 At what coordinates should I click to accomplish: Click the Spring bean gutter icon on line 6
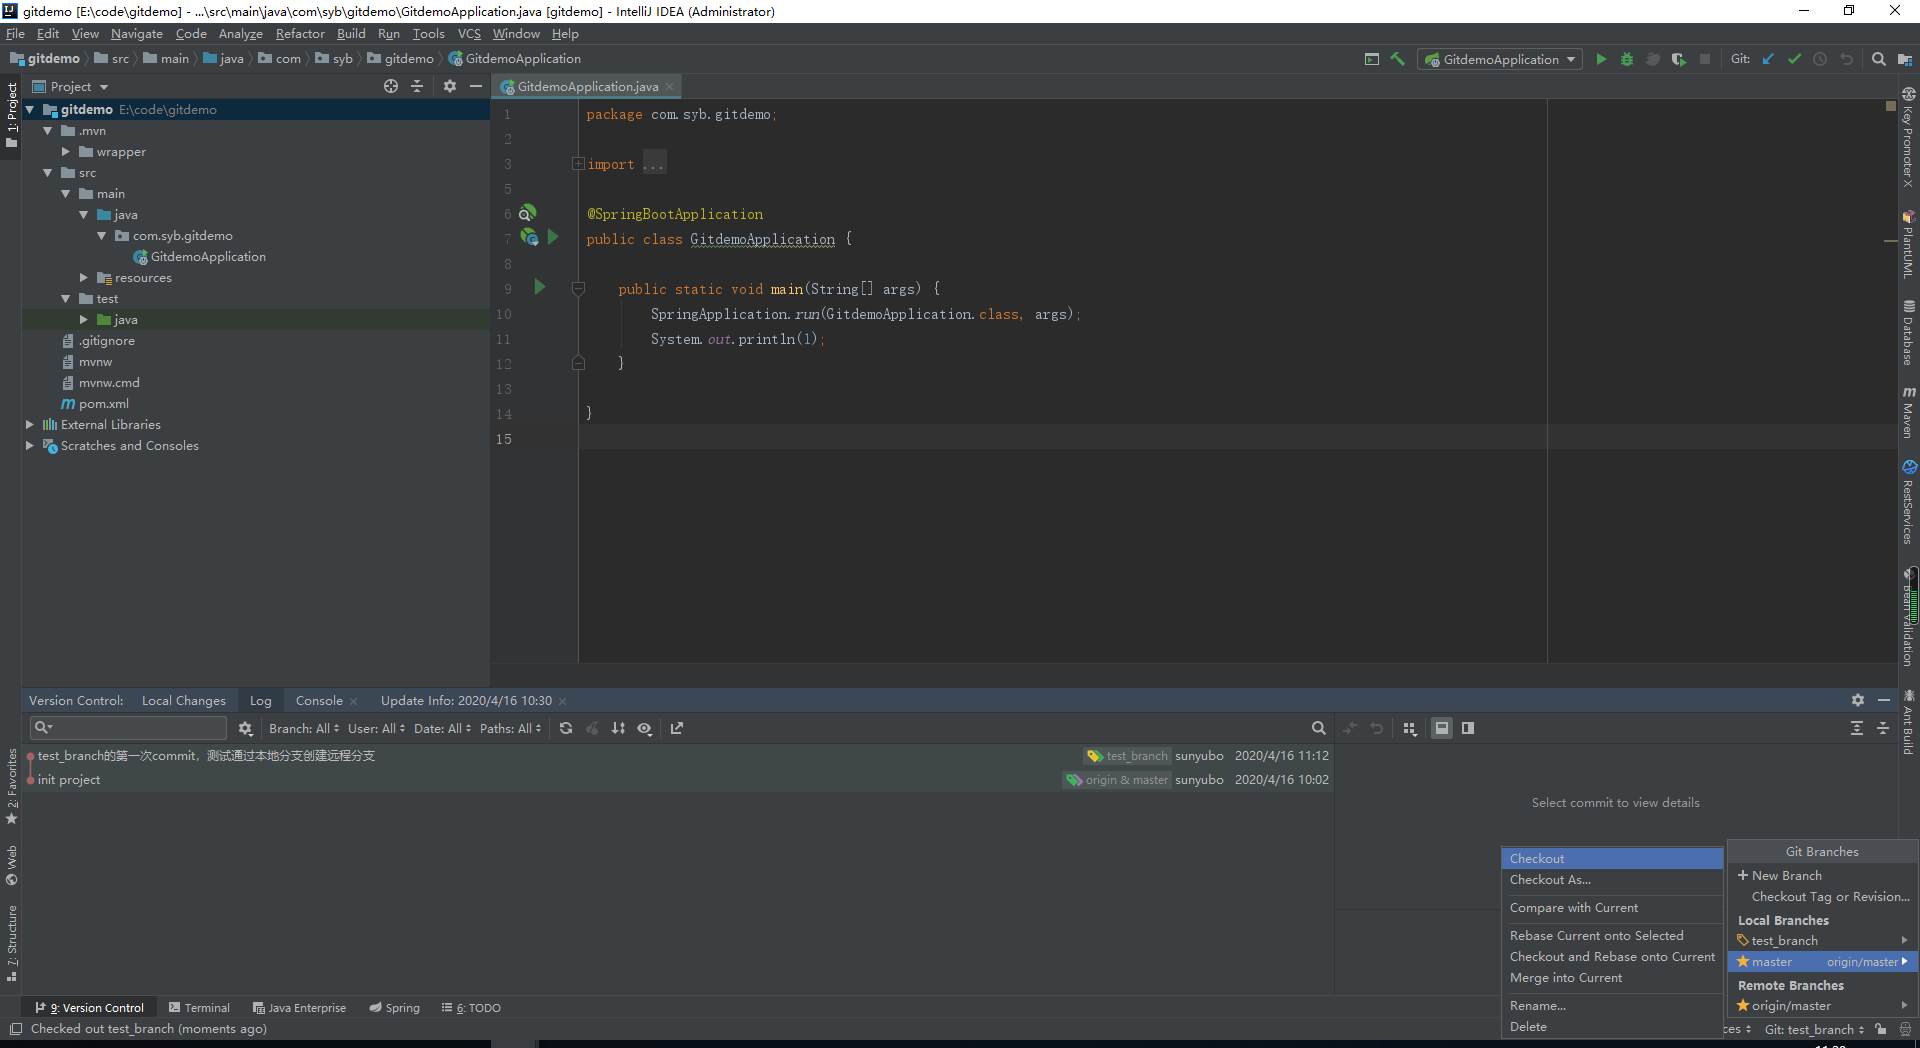(527, 212)
